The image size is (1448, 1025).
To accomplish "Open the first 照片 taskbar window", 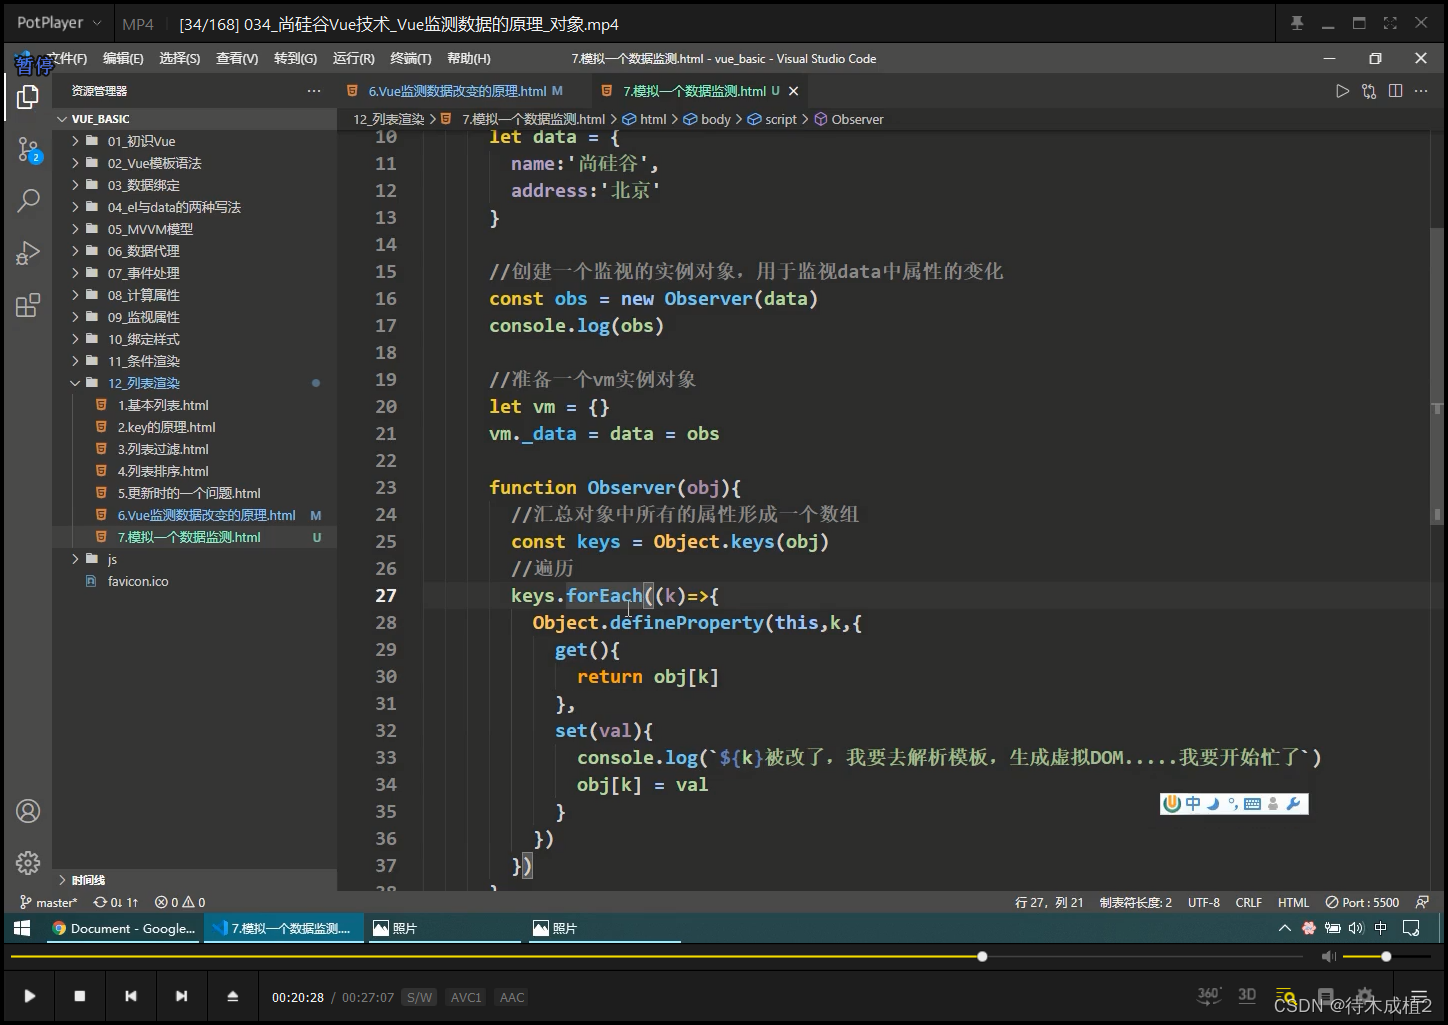I will [442, 928].
